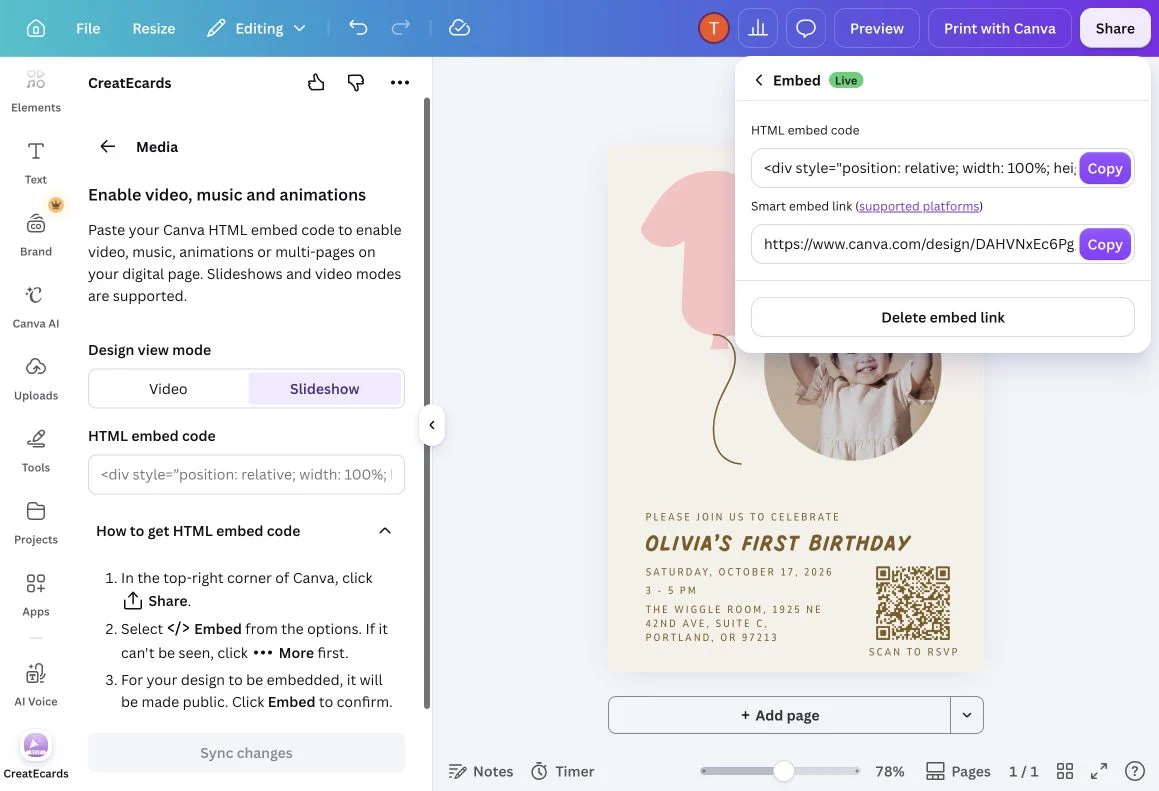Click the smart embed link URL field
1159x791 pixels.
click(918, 244)
